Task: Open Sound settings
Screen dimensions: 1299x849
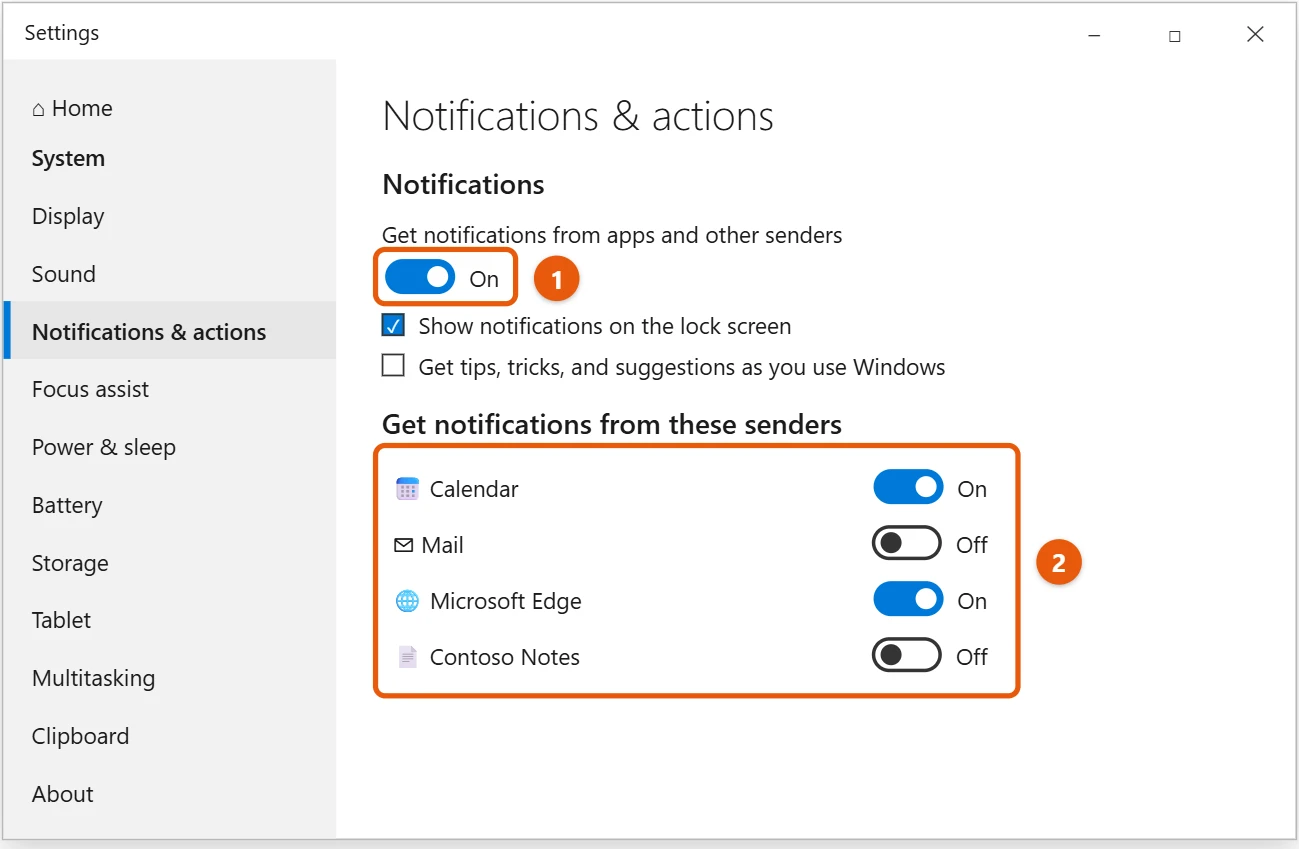Action: [64, 274]
